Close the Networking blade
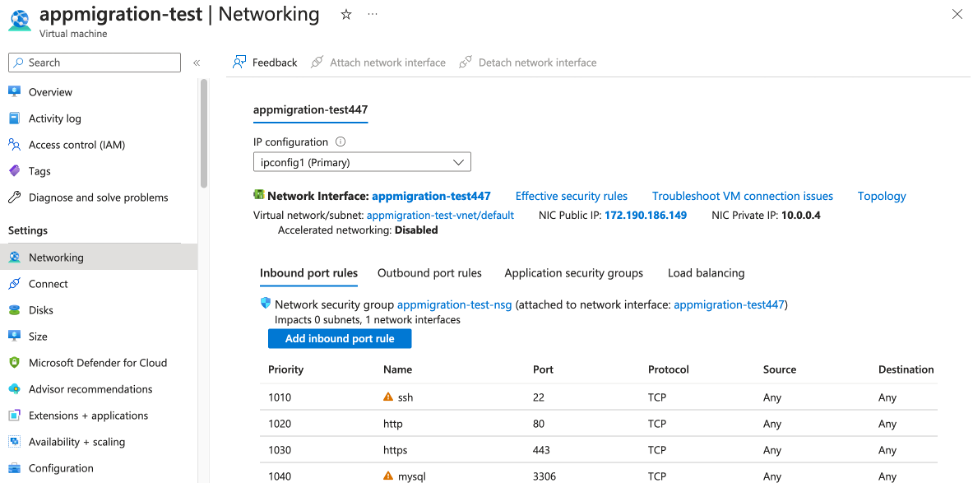Screen dimensions: 974x483 (957, 15)
